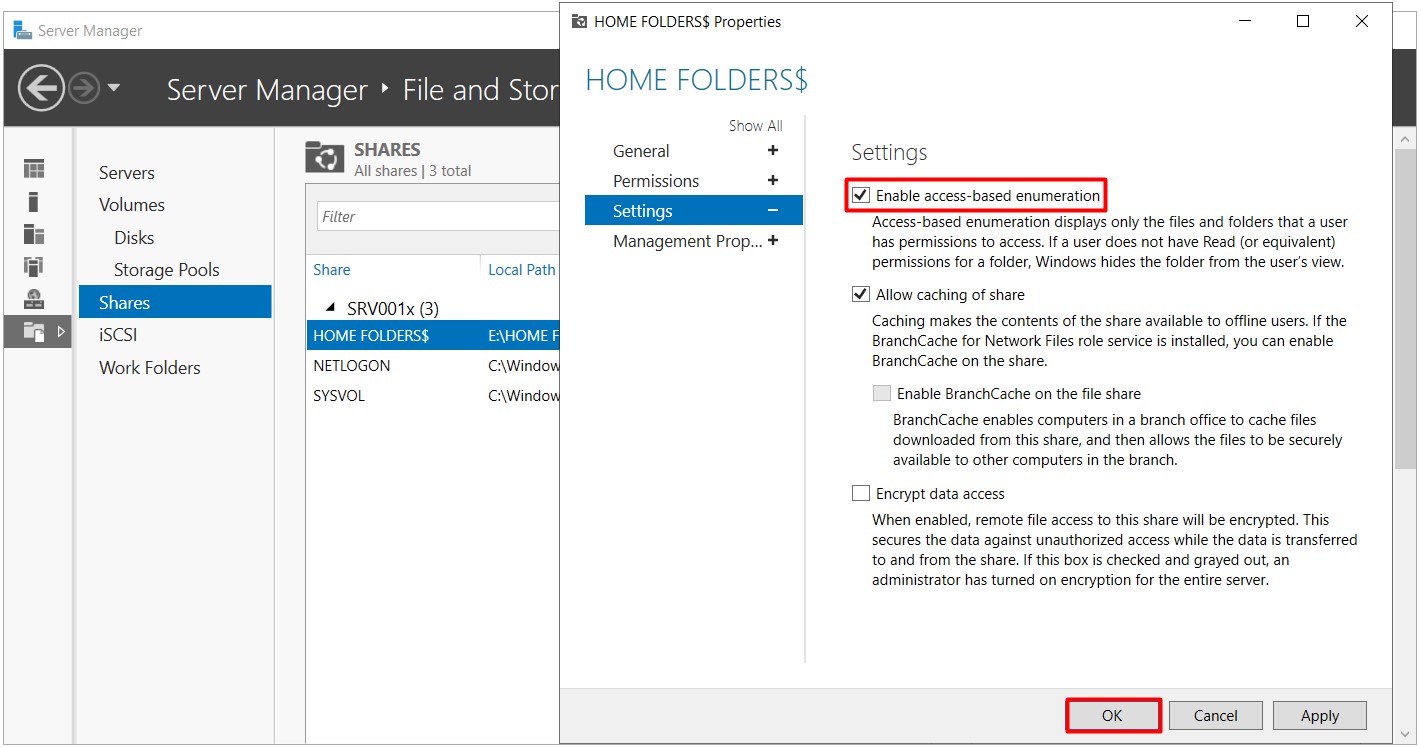1421x747 pixels.
Task: Collapse the Settings section minus sign
Action: pos(772,211)
